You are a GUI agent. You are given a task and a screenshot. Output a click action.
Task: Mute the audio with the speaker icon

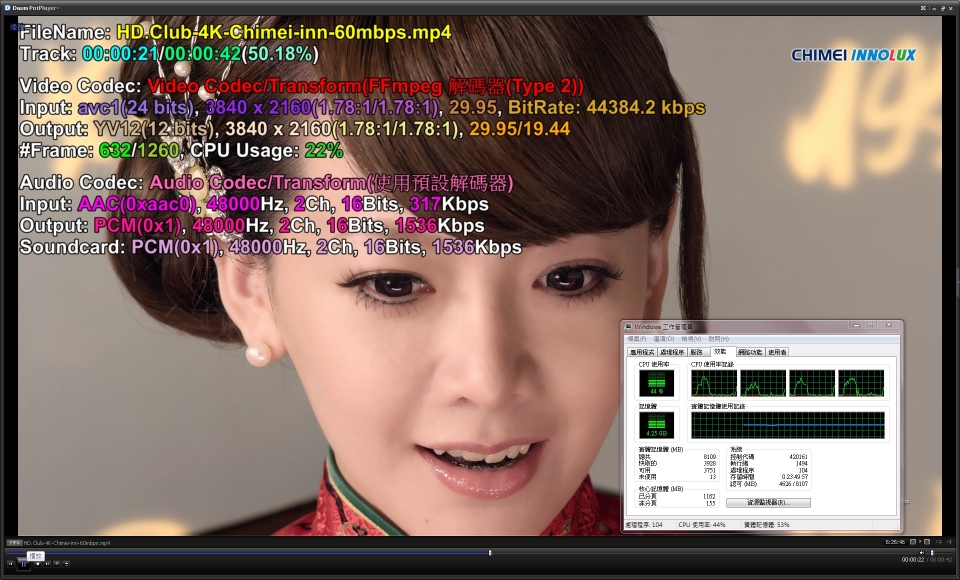[921, 552]
